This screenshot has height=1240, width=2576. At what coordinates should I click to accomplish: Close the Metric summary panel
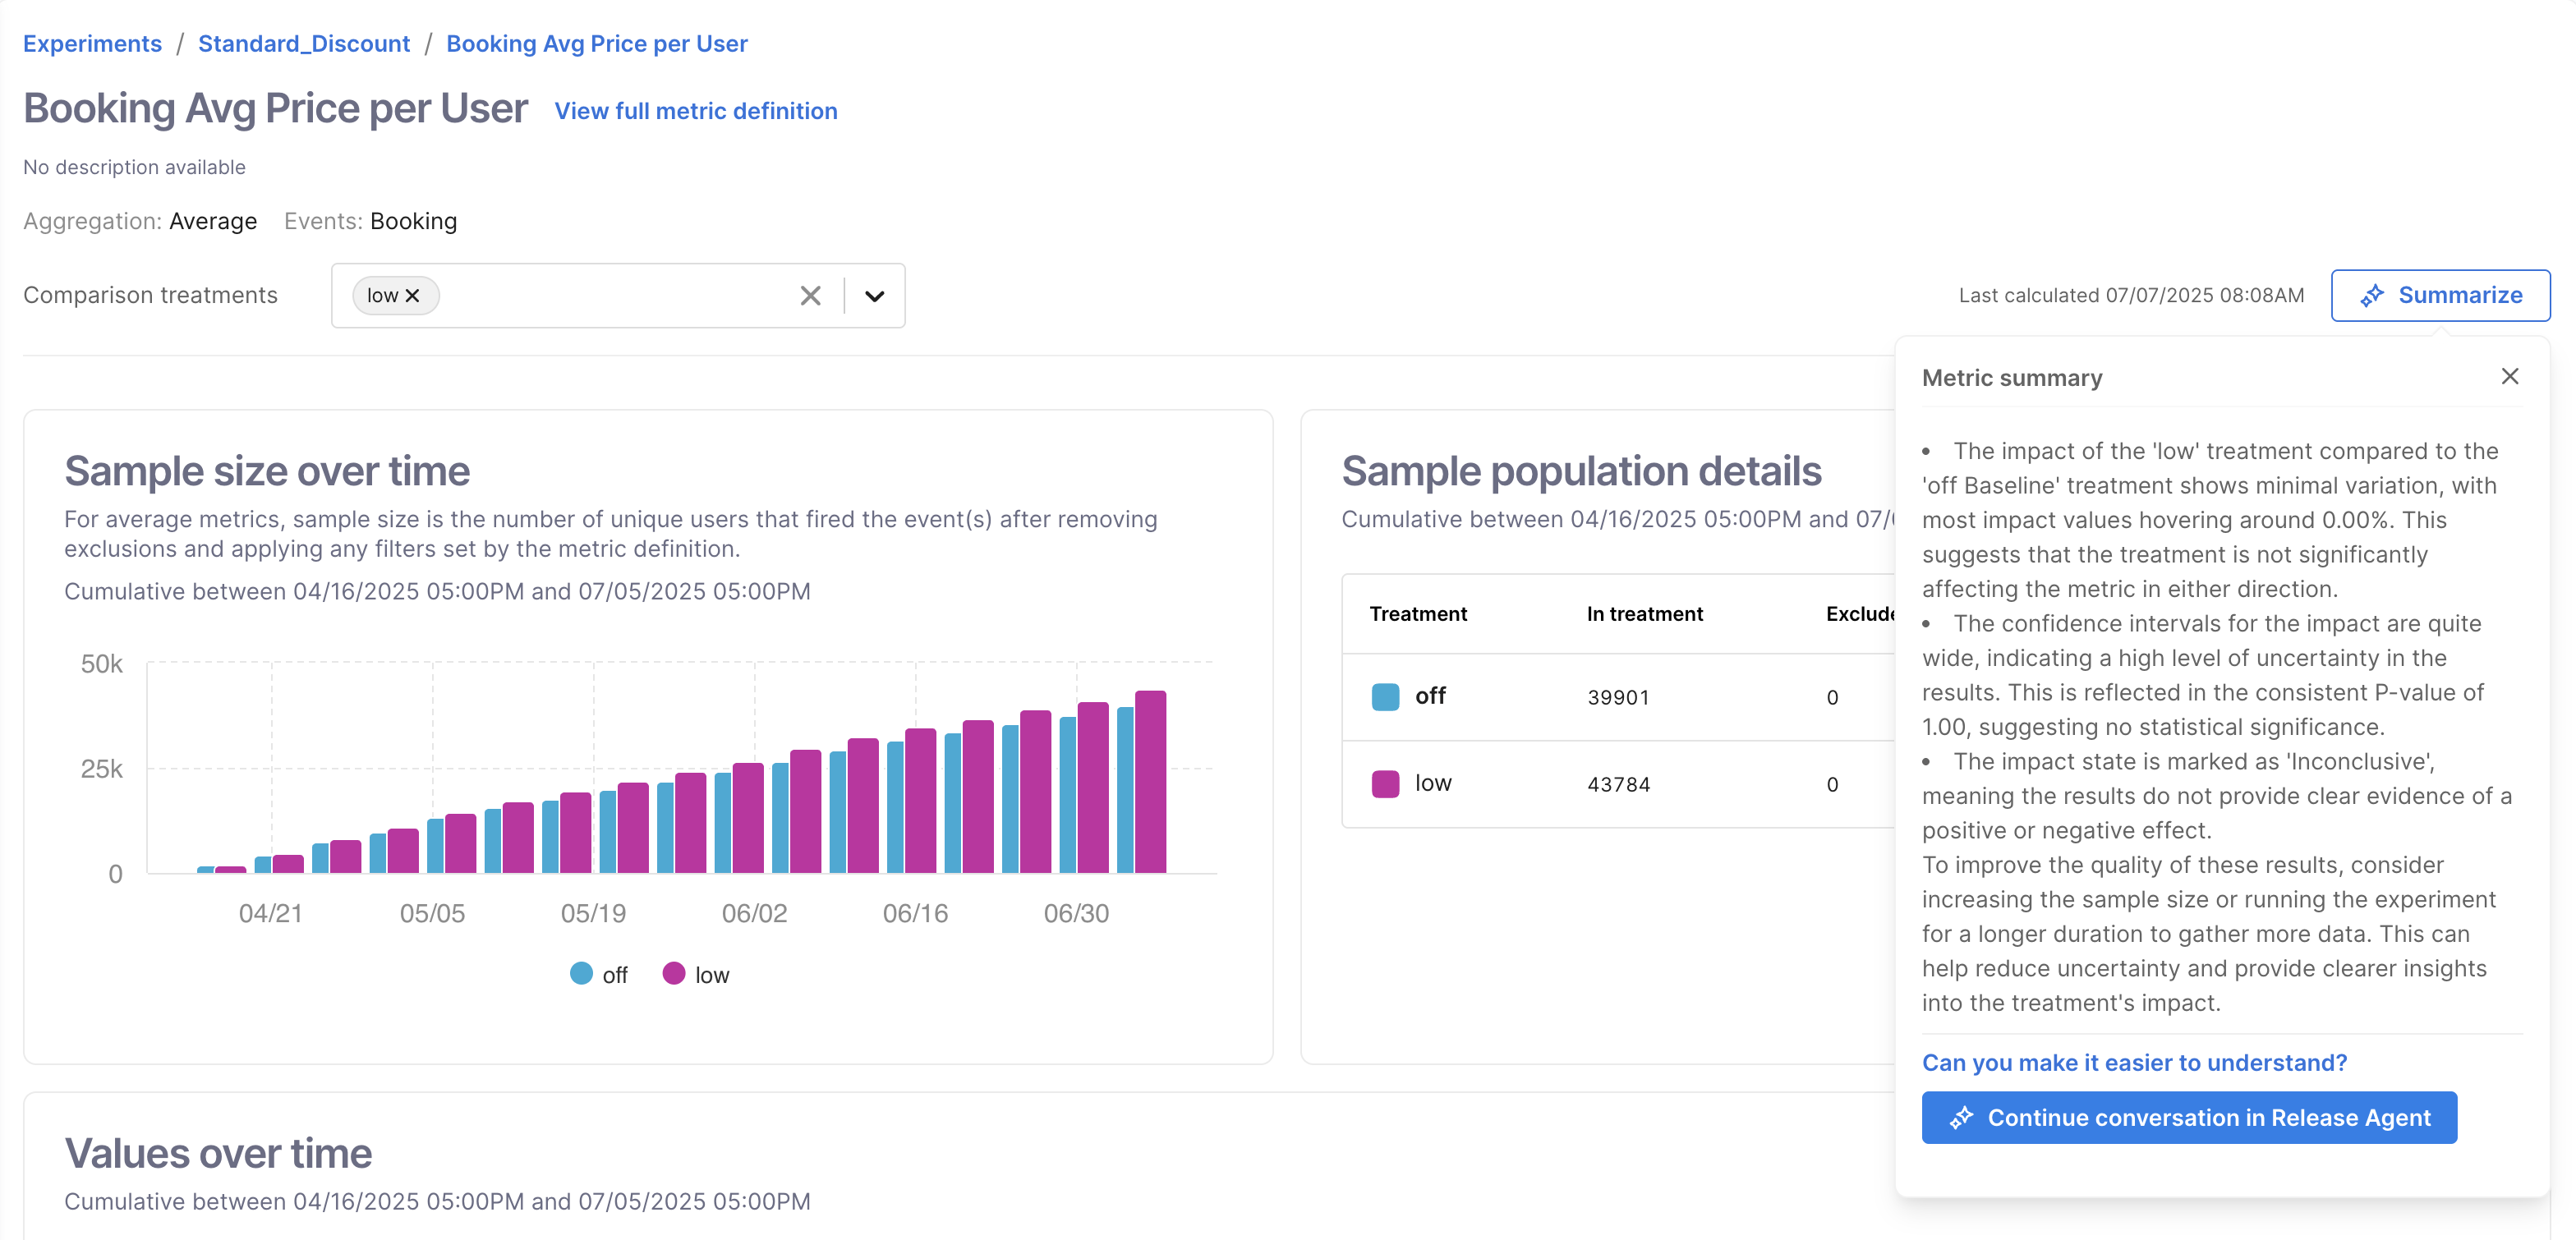pos(2509,376)
